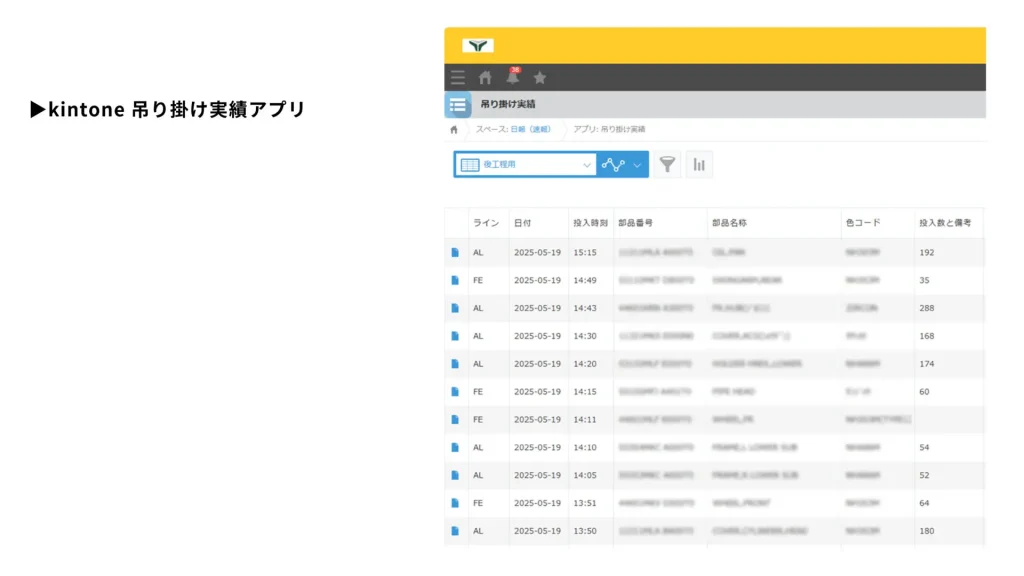This screenshot has height=576, width=1024.
Task: Open the 日報（速報） space link
Action: click(530, 129)
